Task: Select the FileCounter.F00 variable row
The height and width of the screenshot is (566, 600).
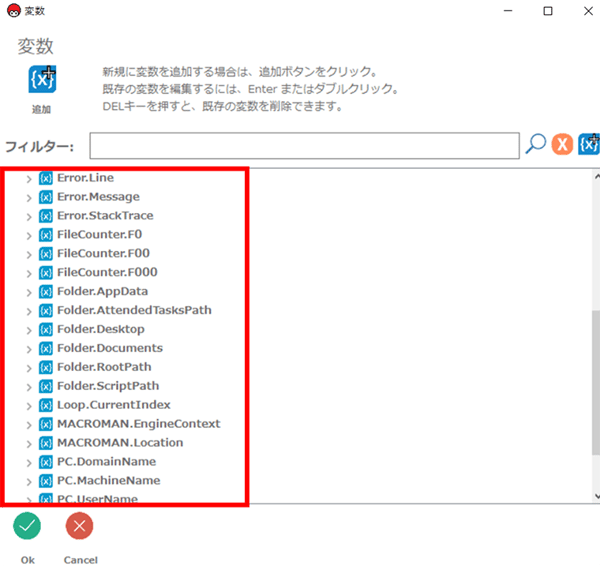Action: tap(103, 253)
